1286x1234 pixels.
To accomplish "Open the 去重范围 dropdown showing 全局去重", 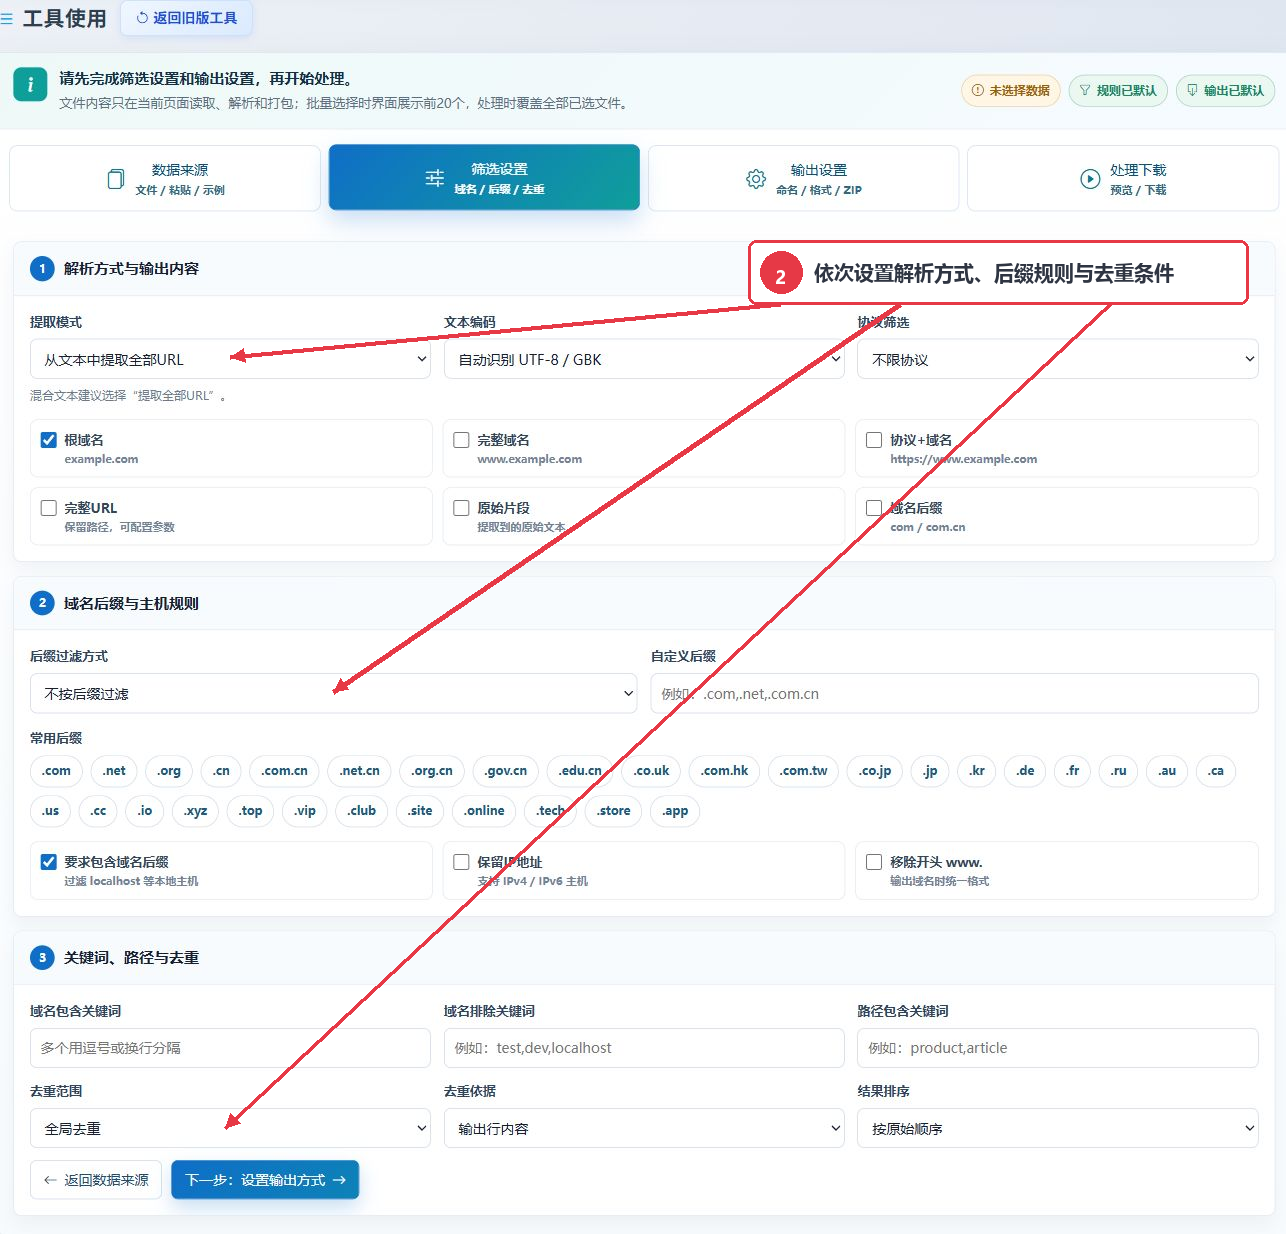I will tap(230, 1128).
